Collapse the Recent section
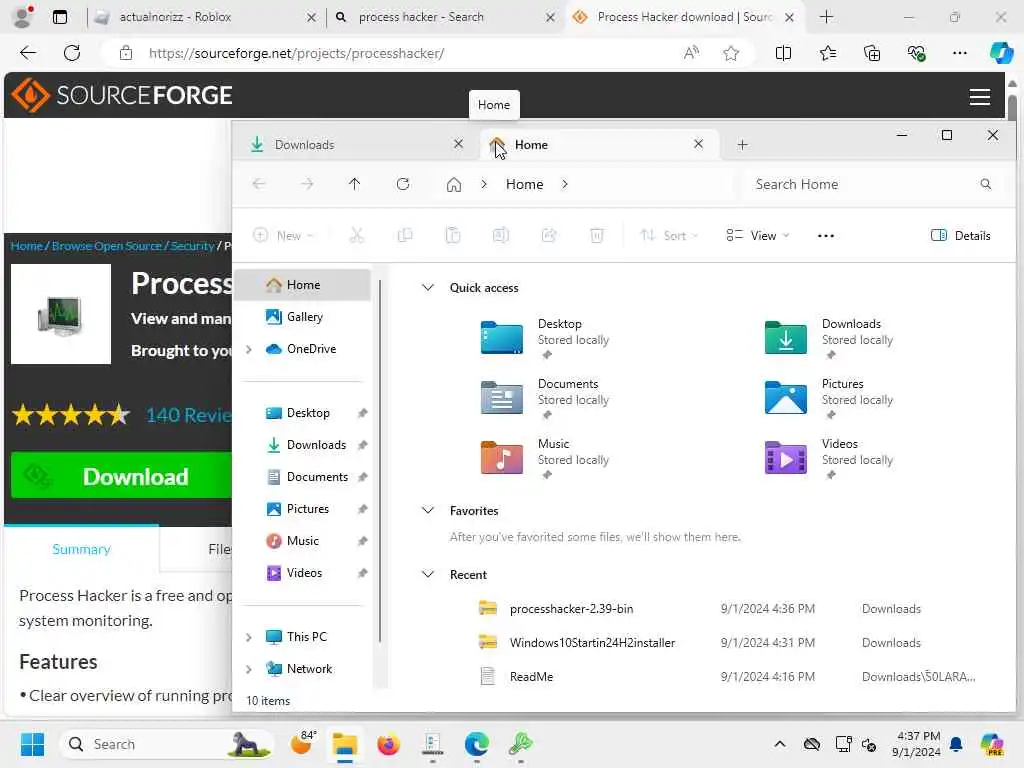1024x768 pixels. pos(428,574)
